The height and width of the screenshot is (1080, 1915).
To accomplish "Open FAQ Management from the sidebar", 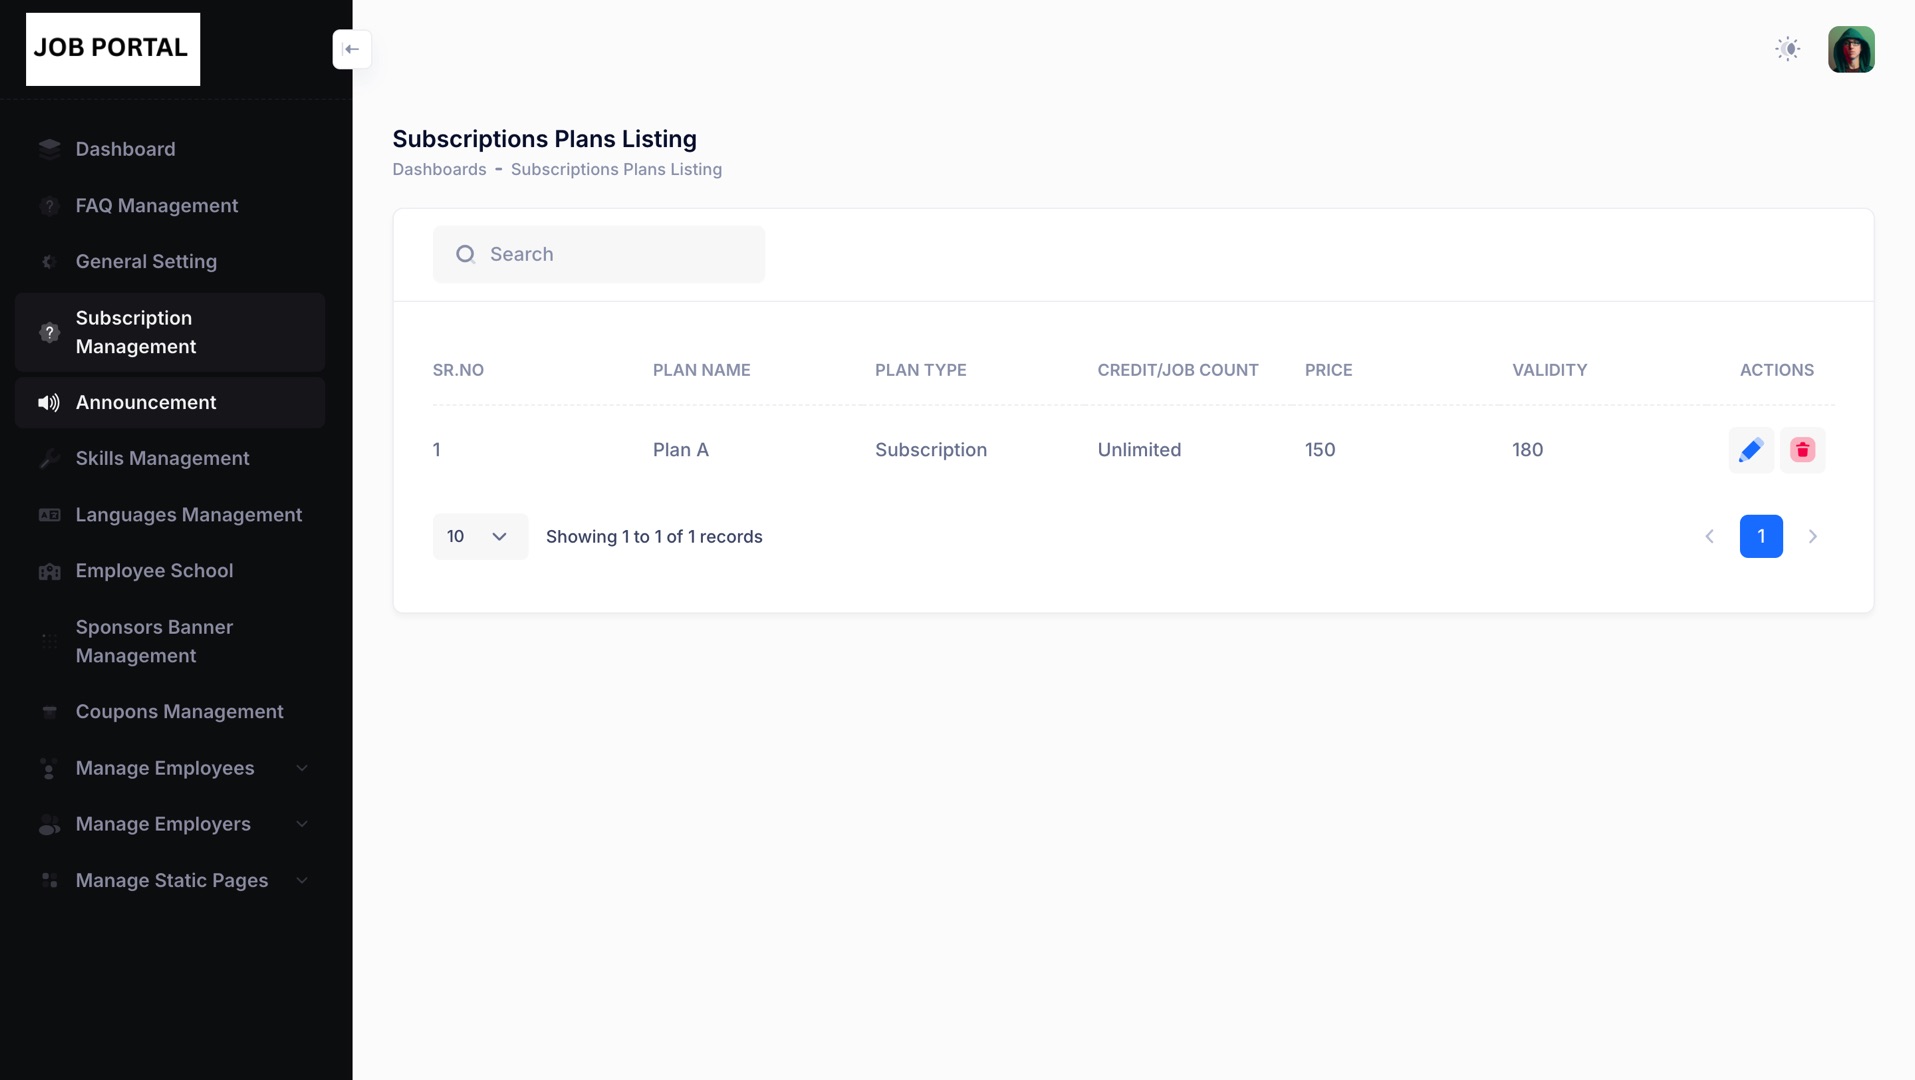I will pos(156,206).
